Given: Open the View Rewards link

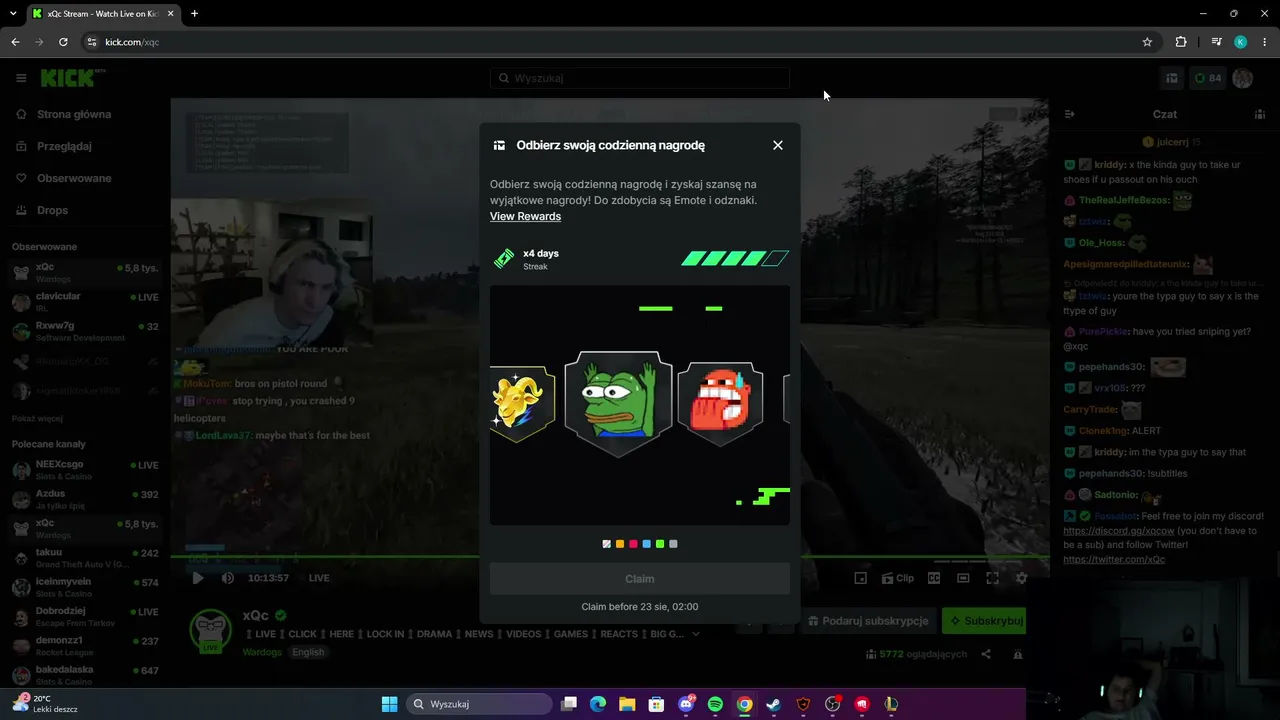Looking at the screenshot, I should [x=525, y=216].
